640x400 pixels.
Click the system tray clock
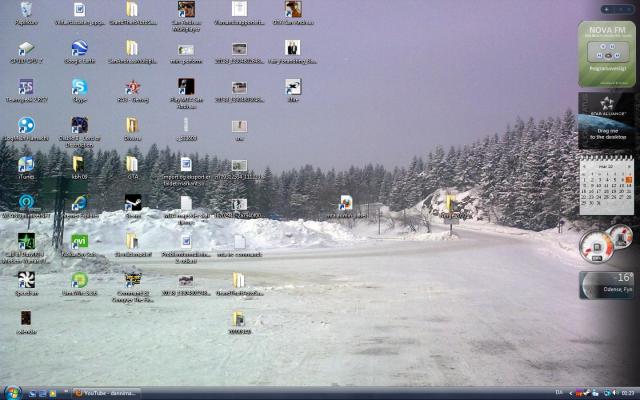pos(626,393)
